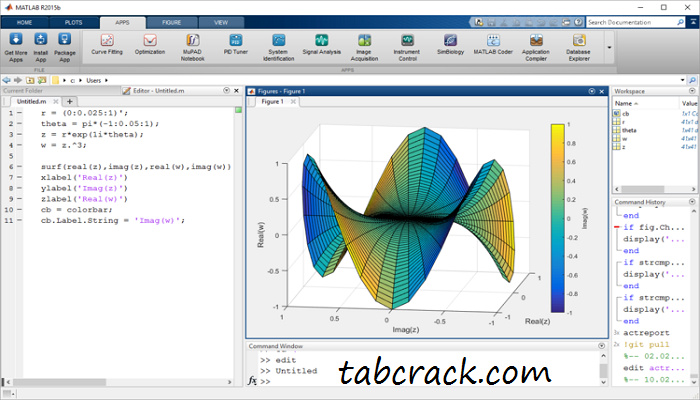Open Editor panel actions menu
The image size is (700, 400).
tap(226, 91)
